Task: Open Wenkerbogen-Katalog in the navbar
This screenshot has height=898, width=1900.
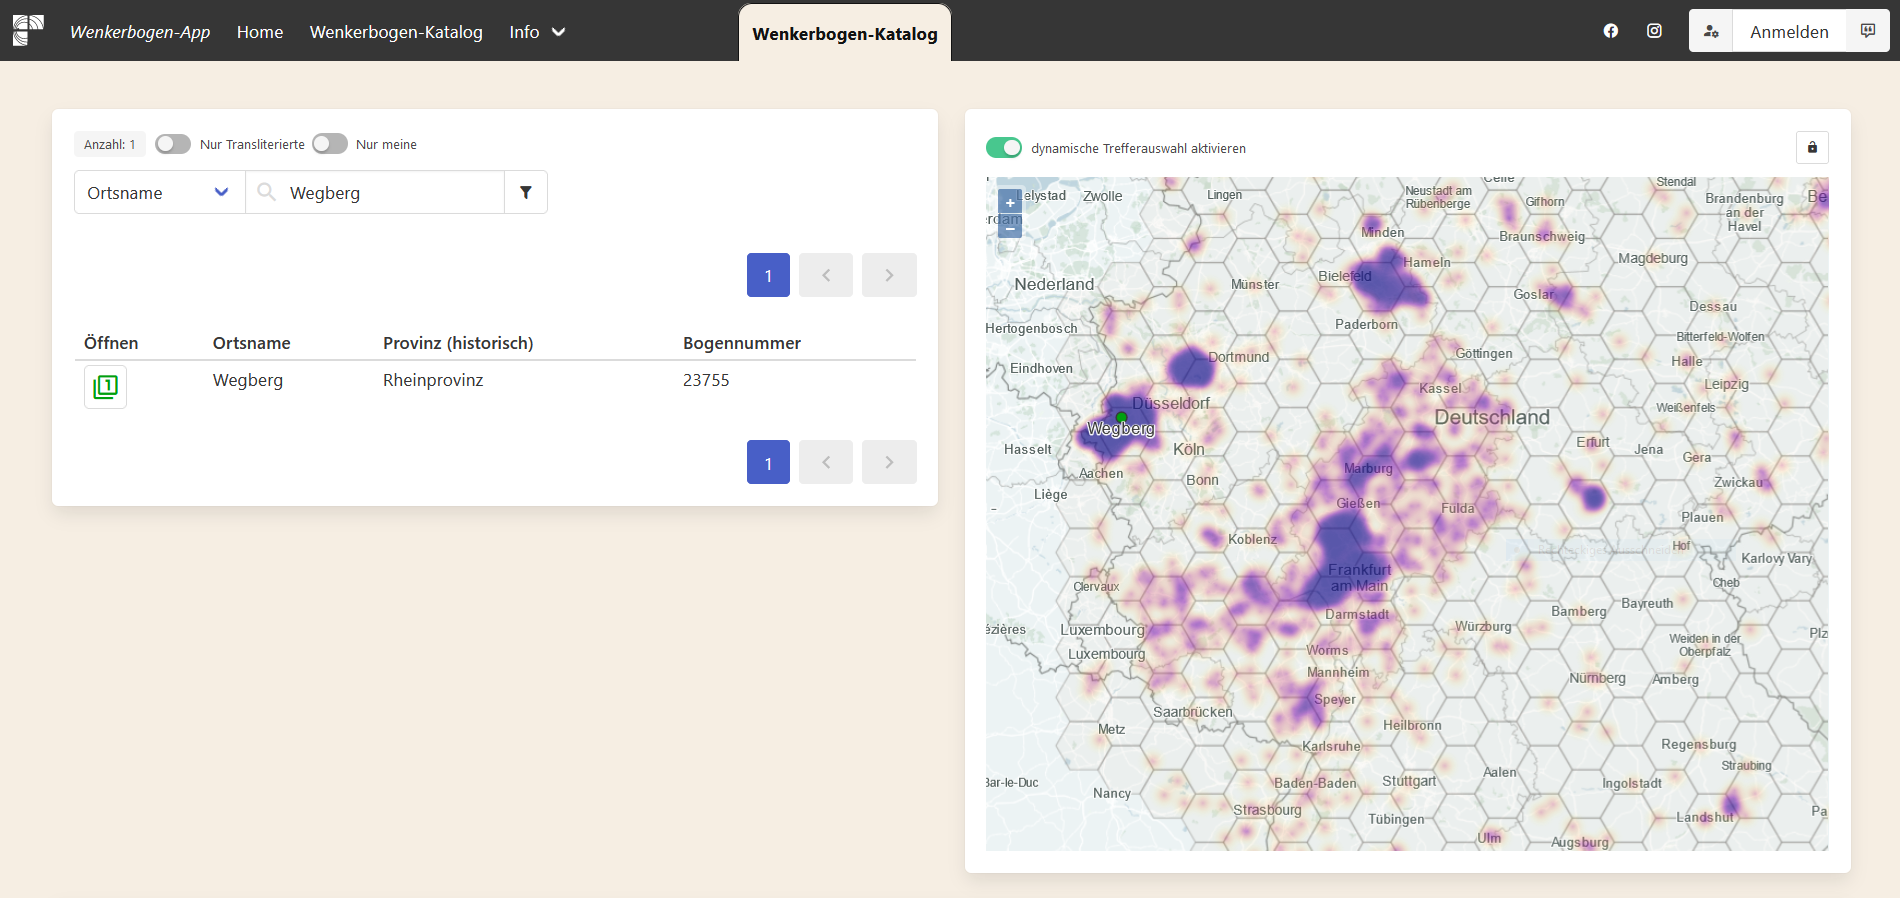Action: point(396,32)
